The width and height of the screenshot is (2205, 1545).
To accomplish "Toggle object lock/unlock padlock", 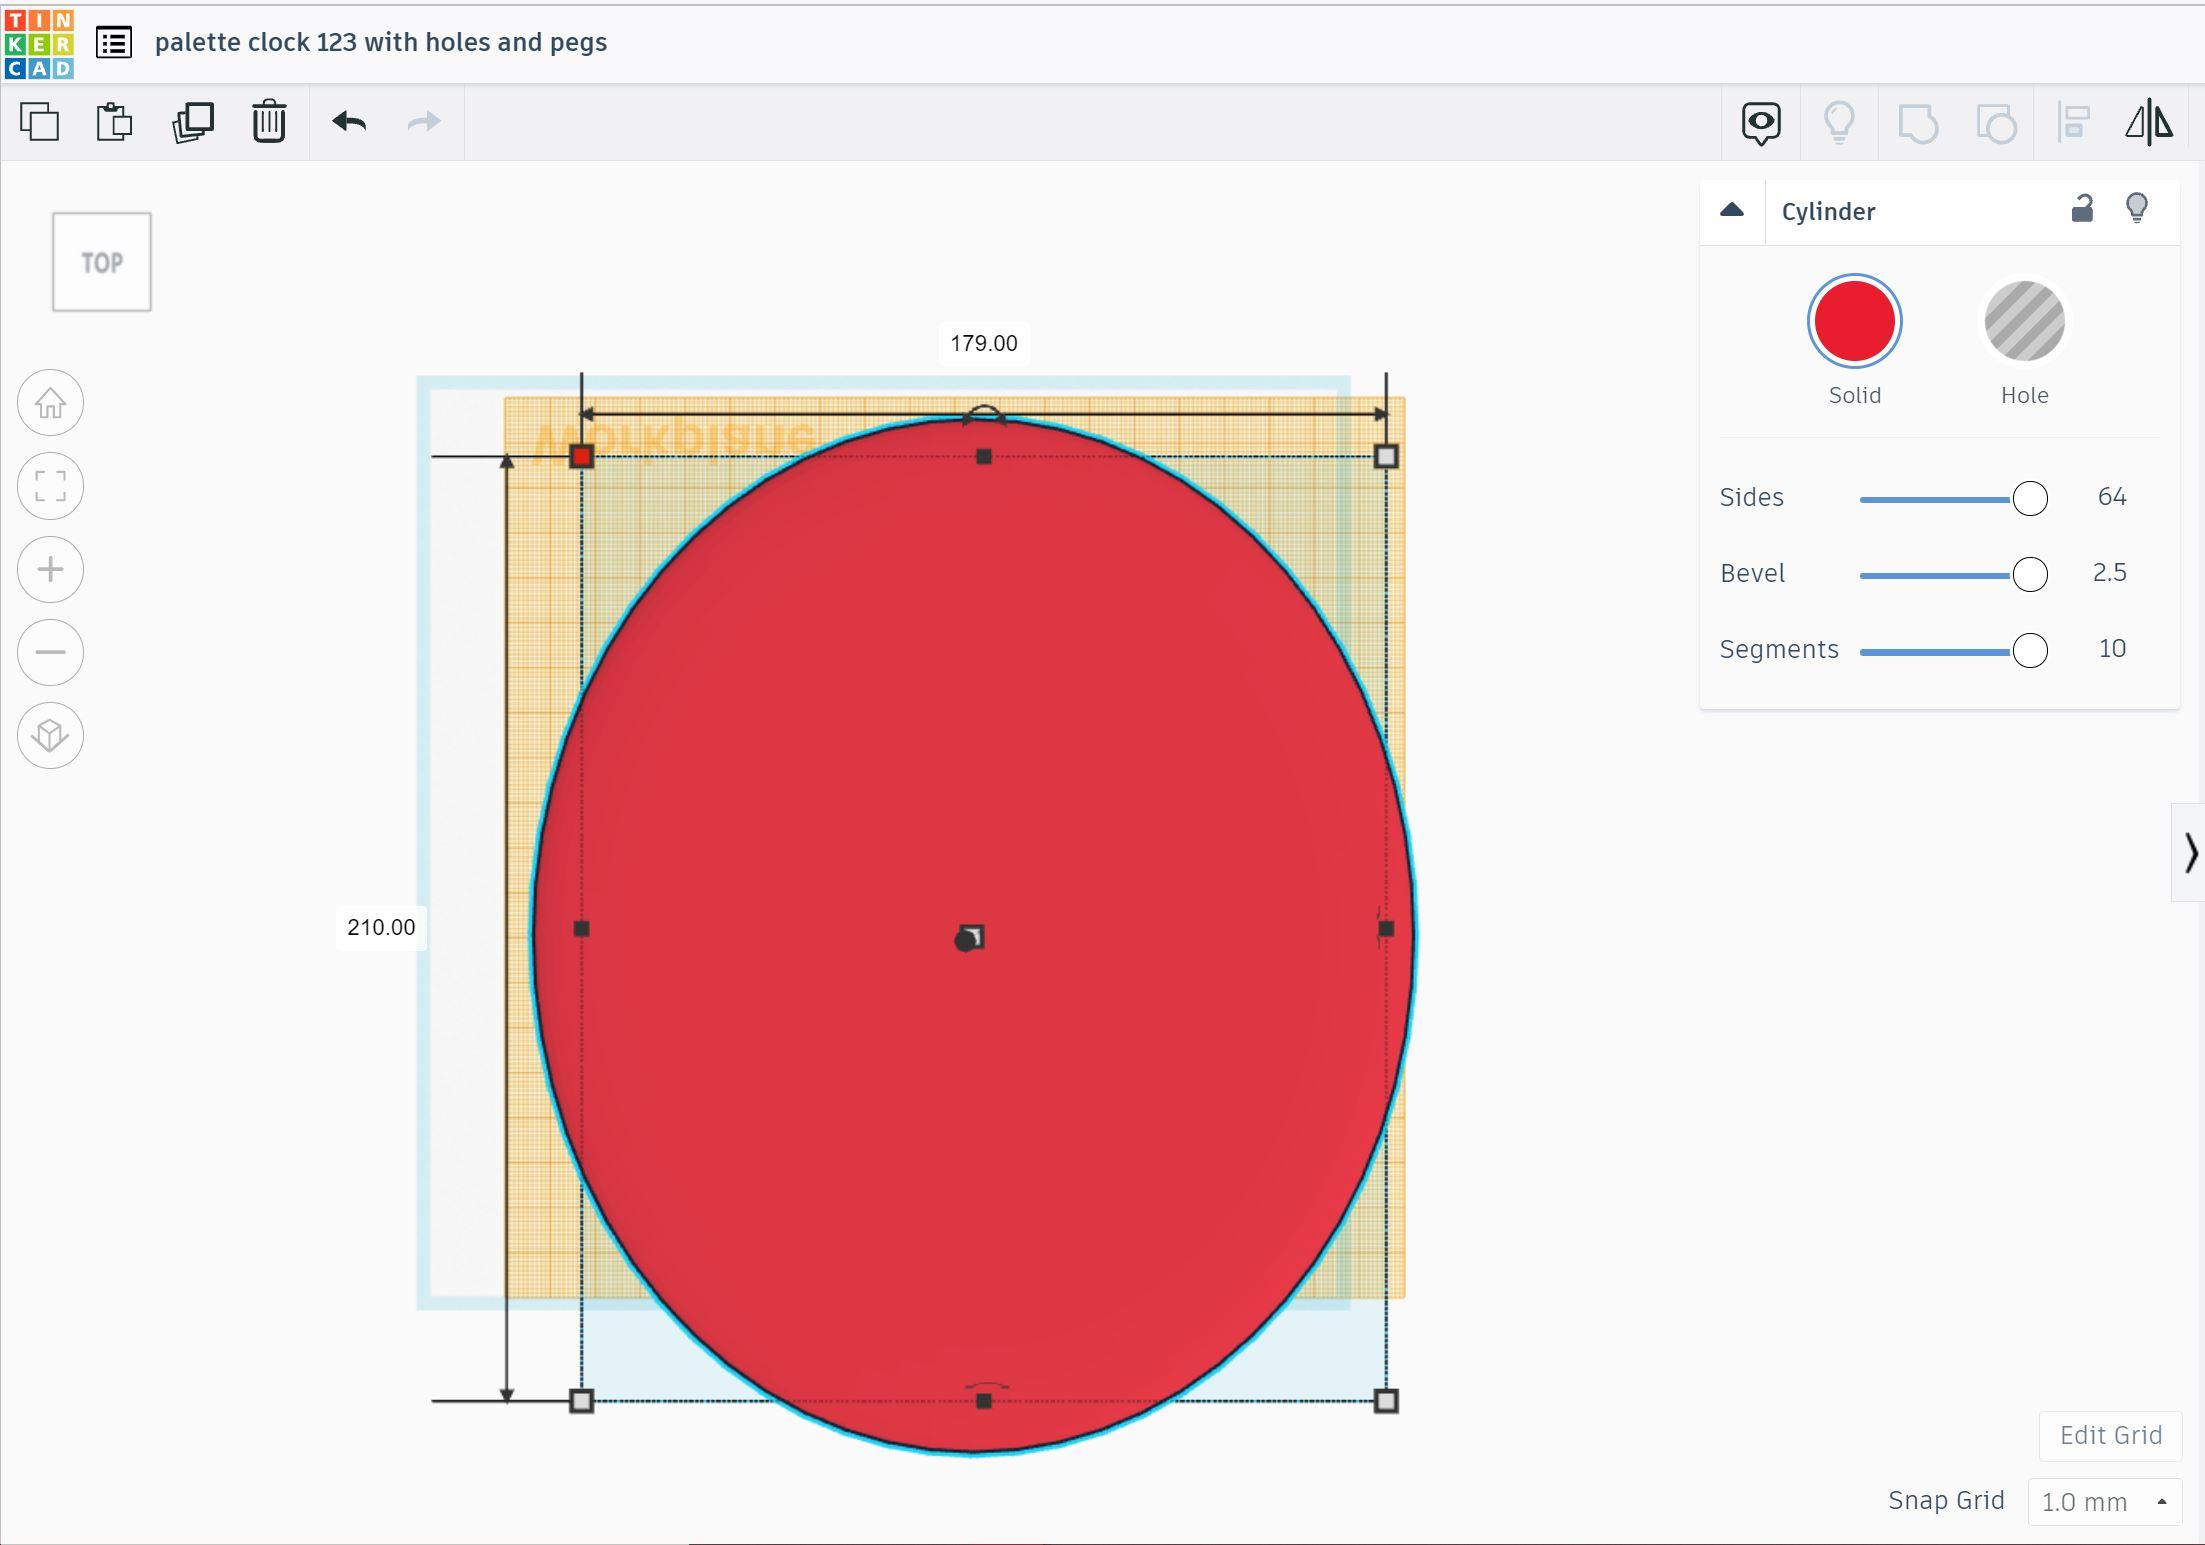I will point(2081,208).
